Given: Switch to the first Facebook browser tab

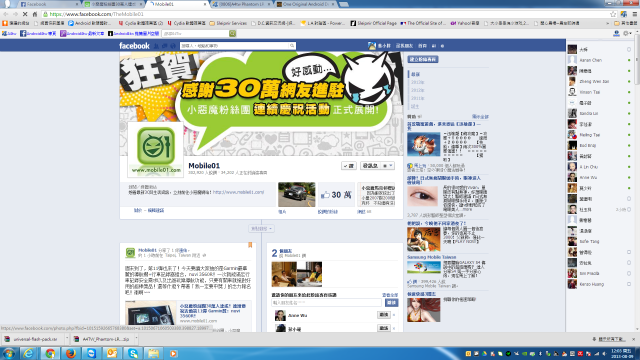Looking at the screenshot, I should [x=48, y=4].
